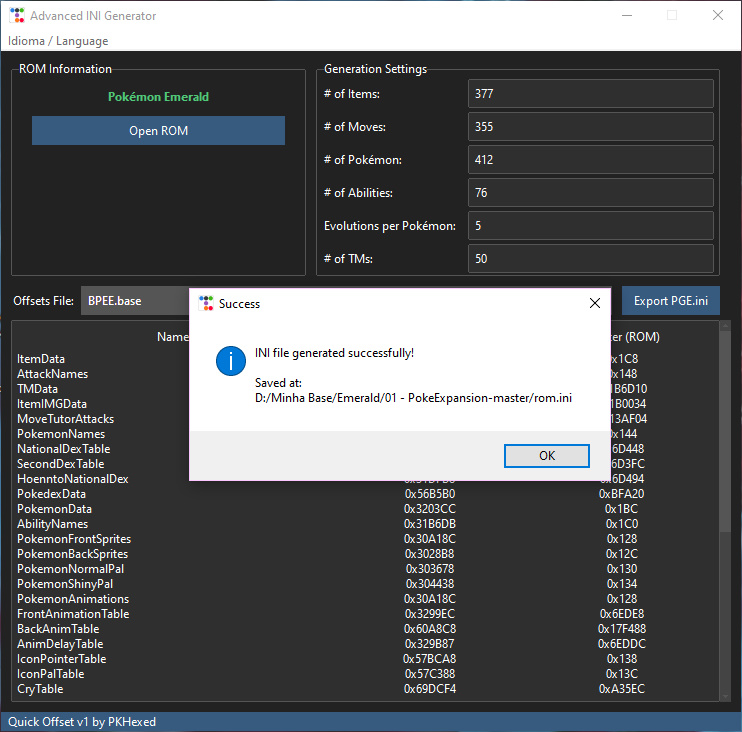The height and width of the screenshot is (732, 742).
Task: Click the Success dialog title icon
Action: (x=206, y=303)
